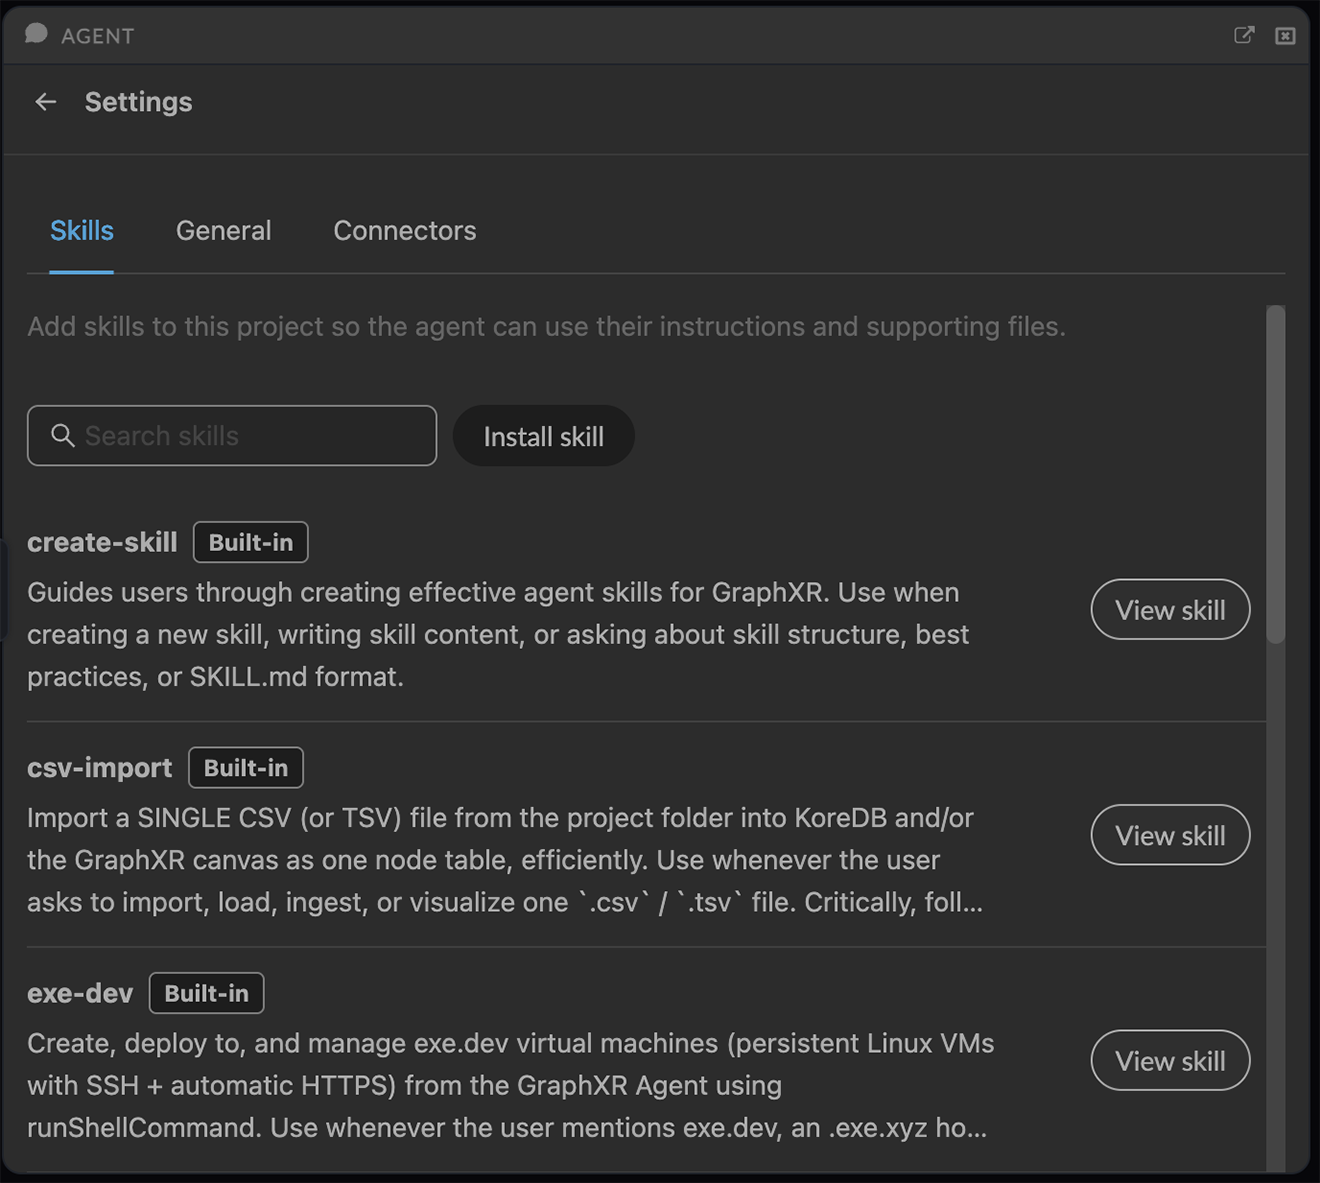The height and width of the screenshot is (1183, 1320).
Task: View the csv-import skill
Action: point(1170,835)
